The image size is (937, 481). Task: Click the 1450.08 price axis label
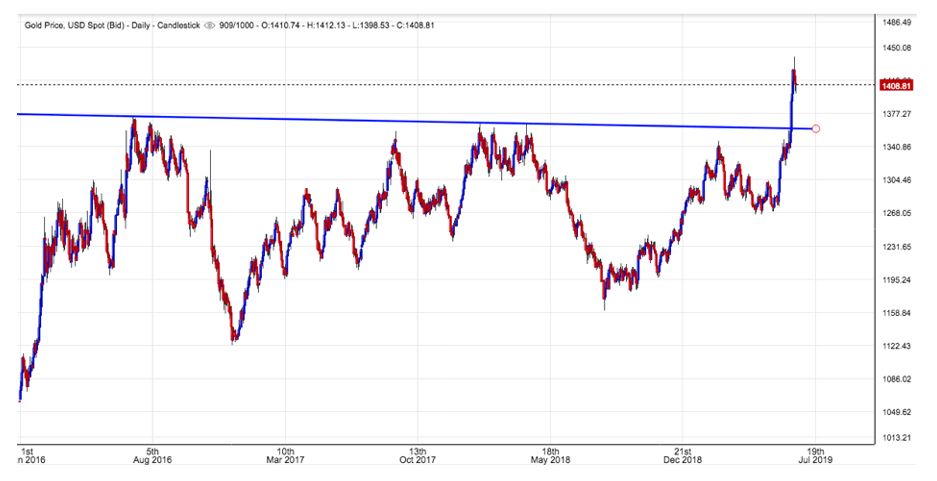tap(895, 48)
